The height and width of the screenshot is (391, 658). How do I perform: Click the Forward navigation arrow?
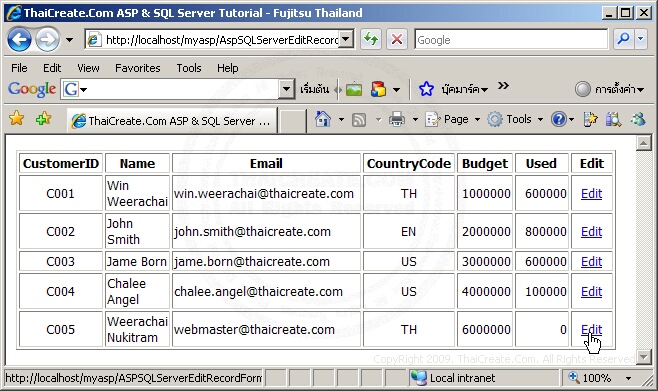point(47,40)
